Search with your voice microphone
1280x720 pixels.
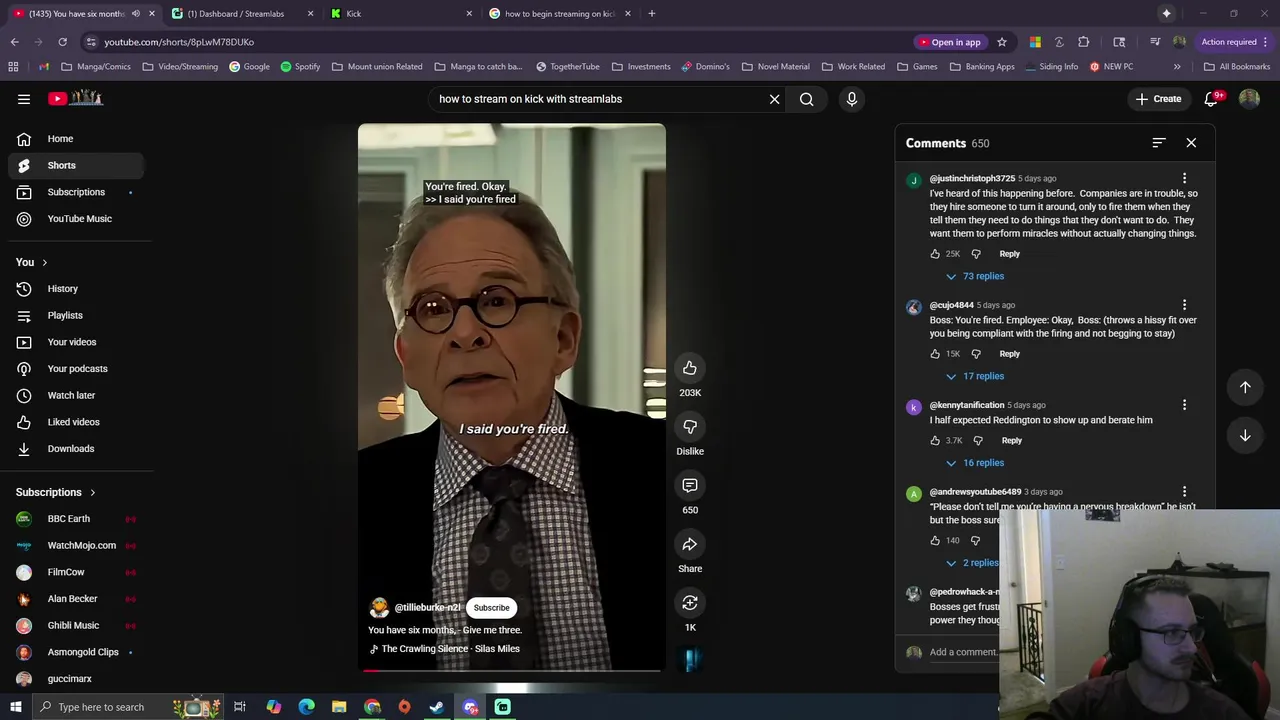(x=852, y=99)
